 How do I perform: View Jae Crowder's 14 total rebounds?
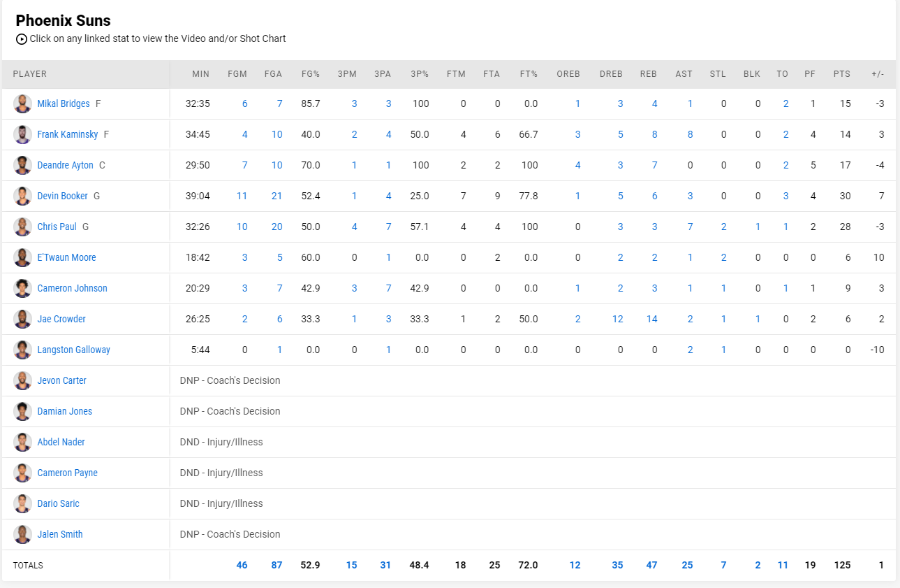pyautogui.click(x=651, y=319)
